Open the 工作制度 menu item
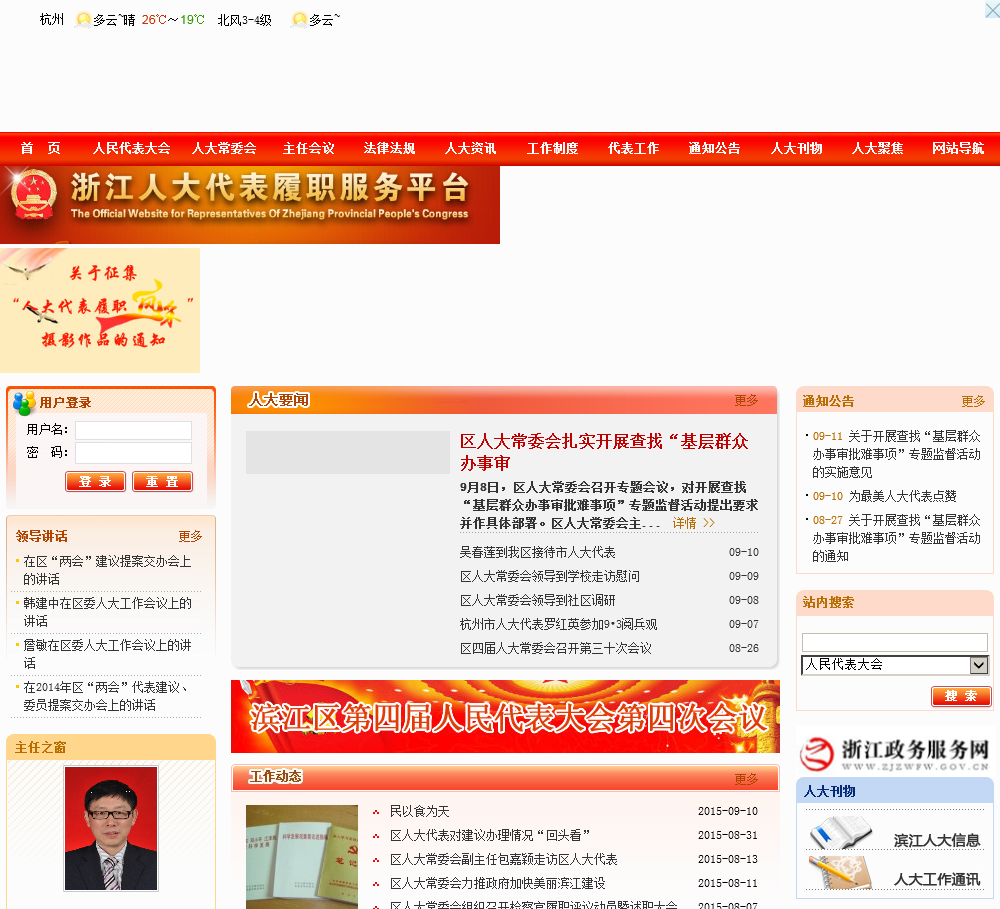1000x909 pixels. coord(552,149)
